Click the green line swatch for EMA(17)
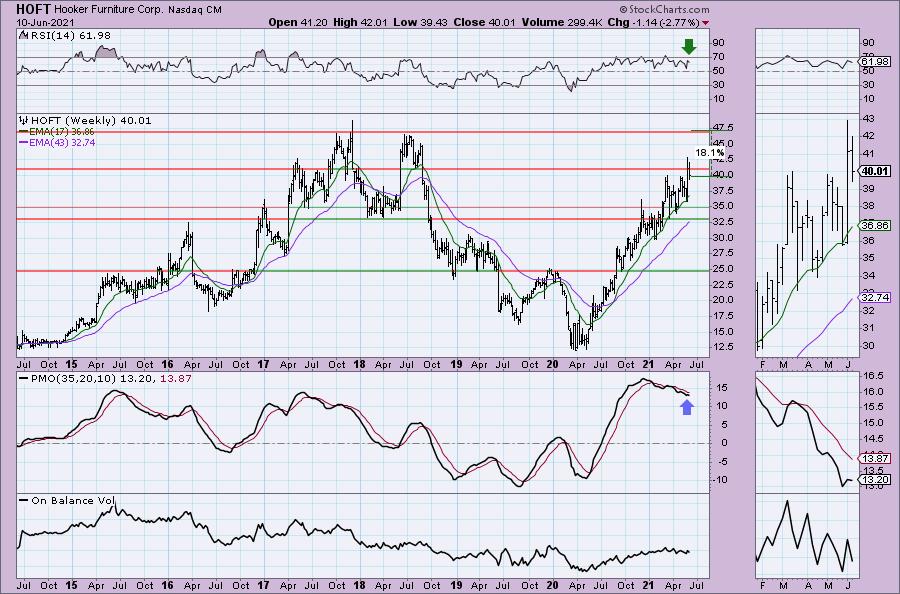This screenshot has height=594, width=900. [24, 132]
